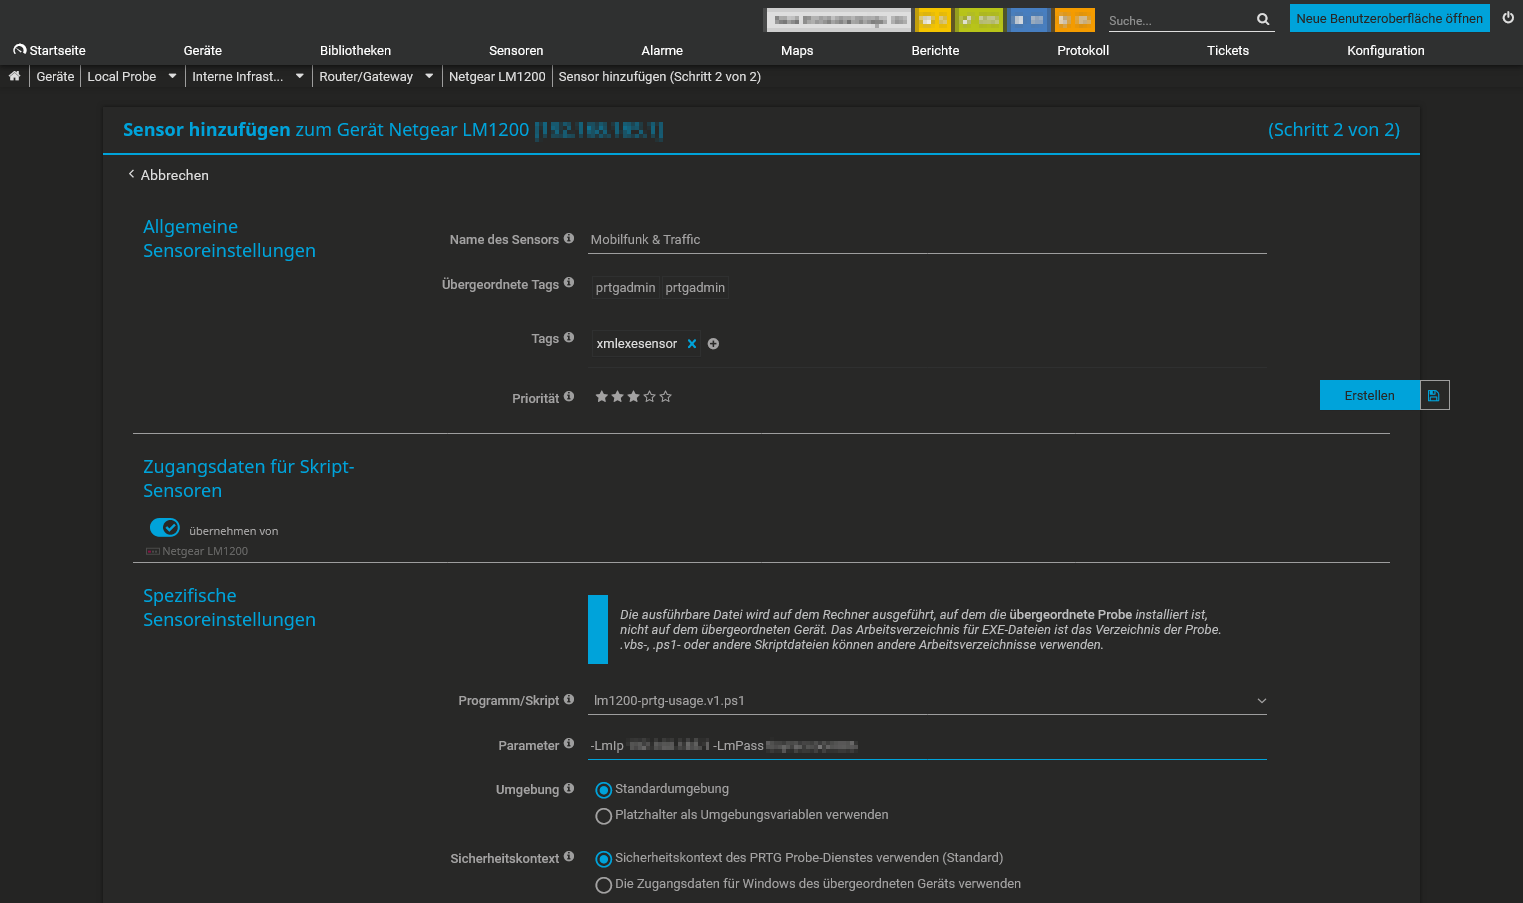This screenshot has height=903, width=1523.
Task: Show info tooltip for Parameter field
Action: pos(569,744)
